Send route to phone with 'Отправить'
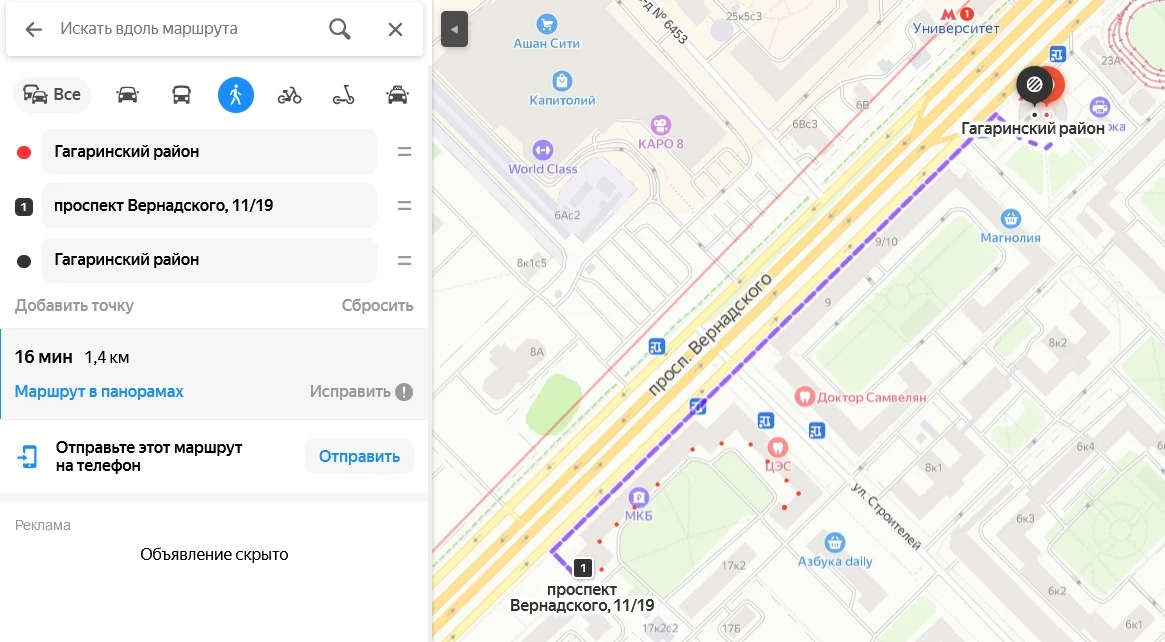Screen dimensions: 1165x642 click(359, 456)
